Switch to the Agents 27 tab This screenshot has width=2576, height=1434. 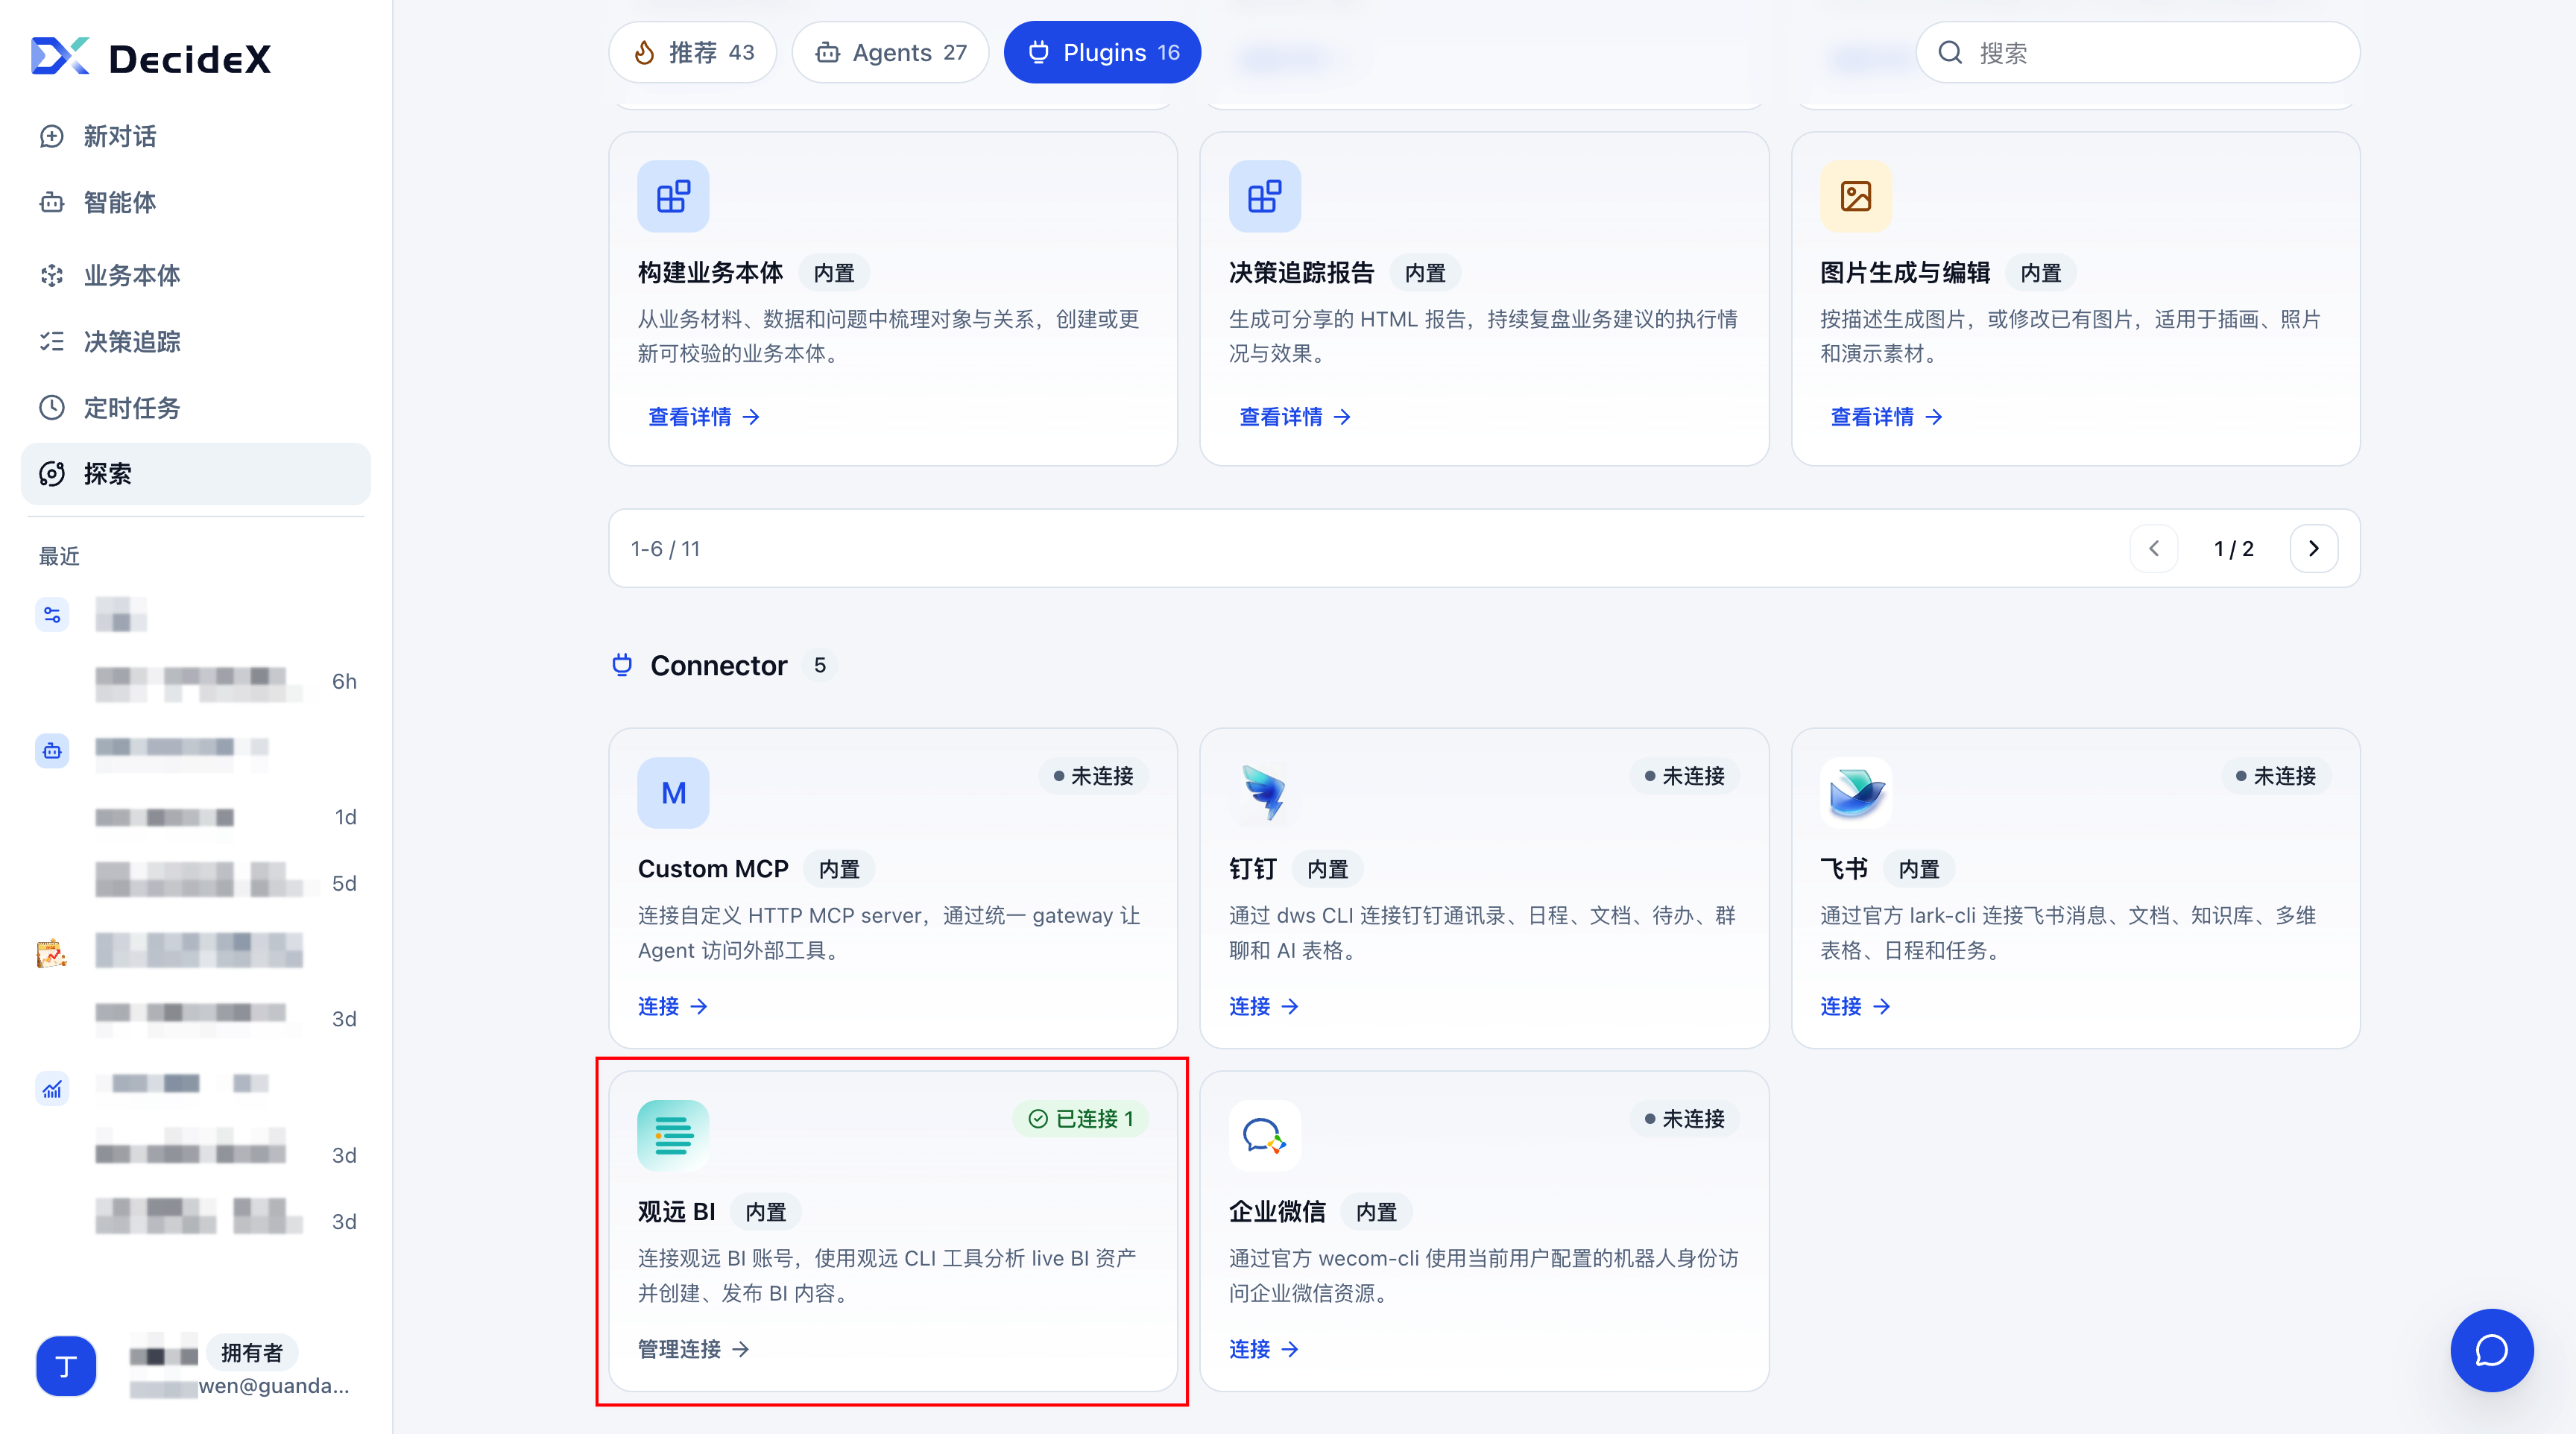click(890, 52)
